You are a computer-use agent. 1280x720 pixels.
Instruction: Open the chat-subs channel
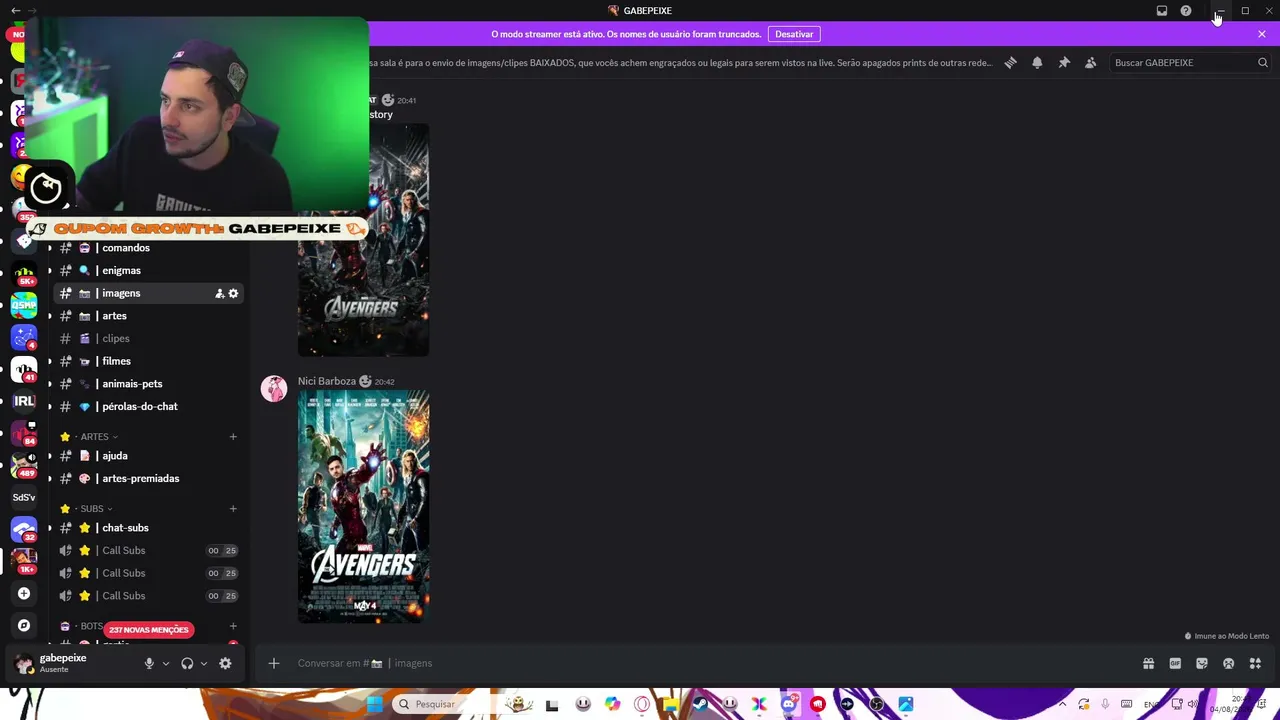[147, 528]
